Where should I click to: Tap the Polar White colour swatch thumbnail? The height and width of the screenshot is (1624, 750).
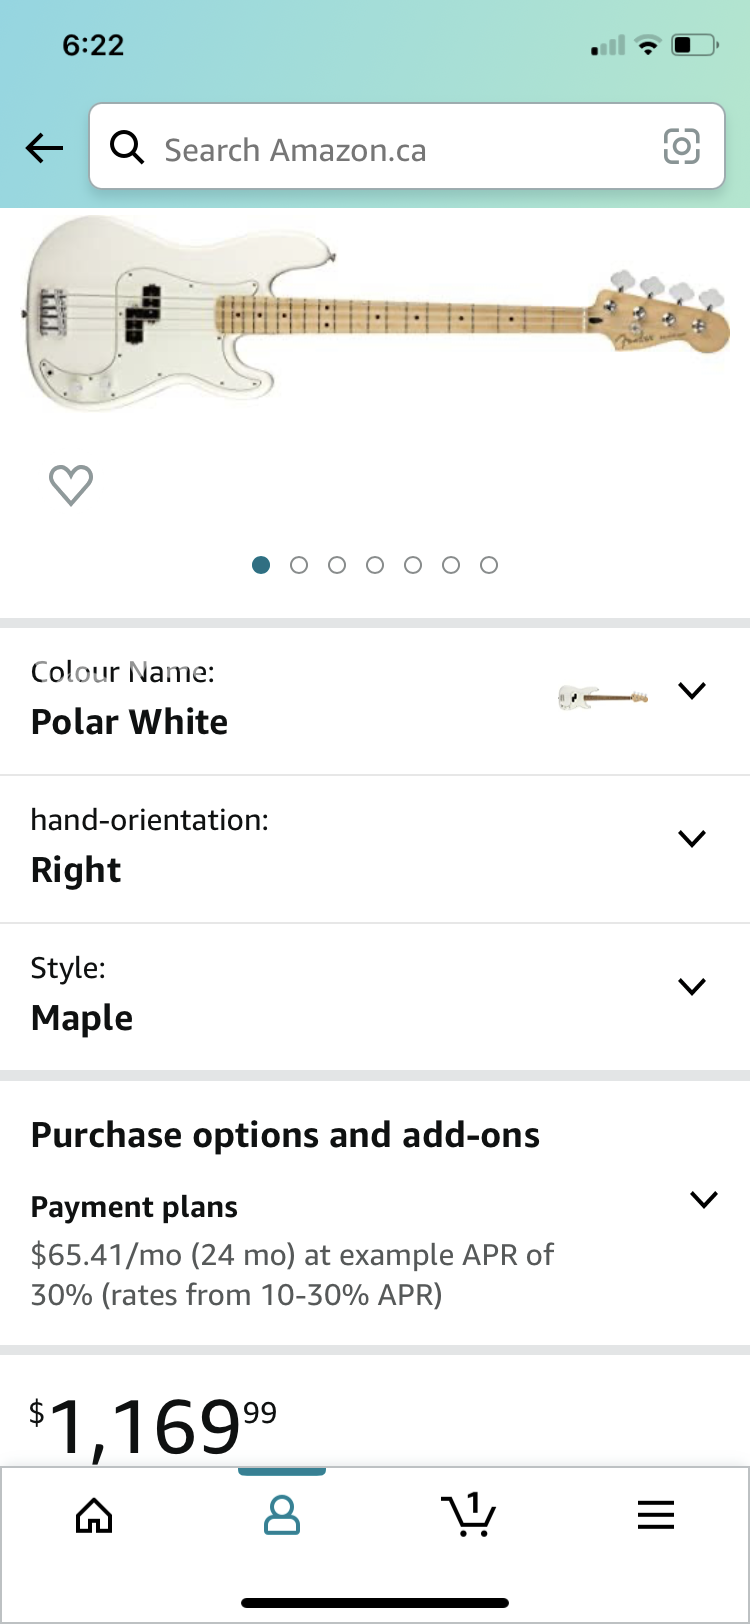coord(602,696)
